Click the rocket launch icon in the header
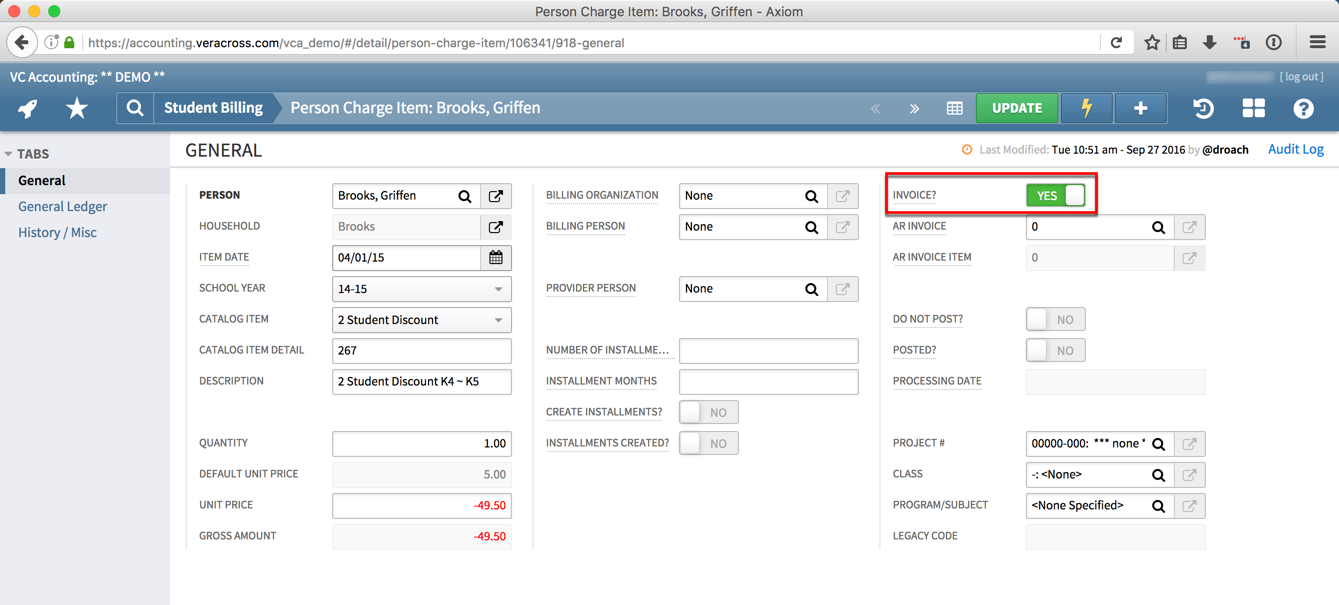Image resolution: width=1339 pixels, height=605 pixels. (25, 108)
